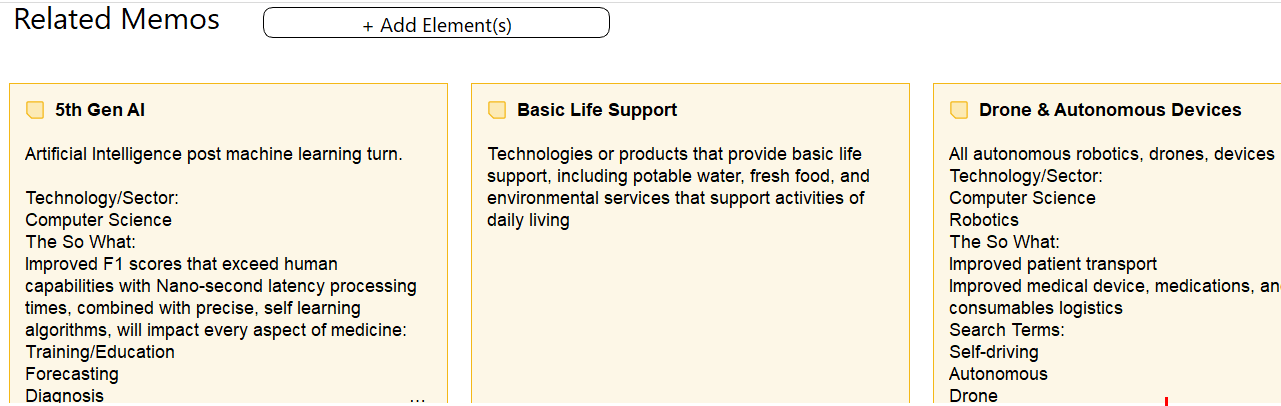1281x406 pixels.
Task: Select 'Improved patient transport' in Drone memo
Action: (1053, 264)
